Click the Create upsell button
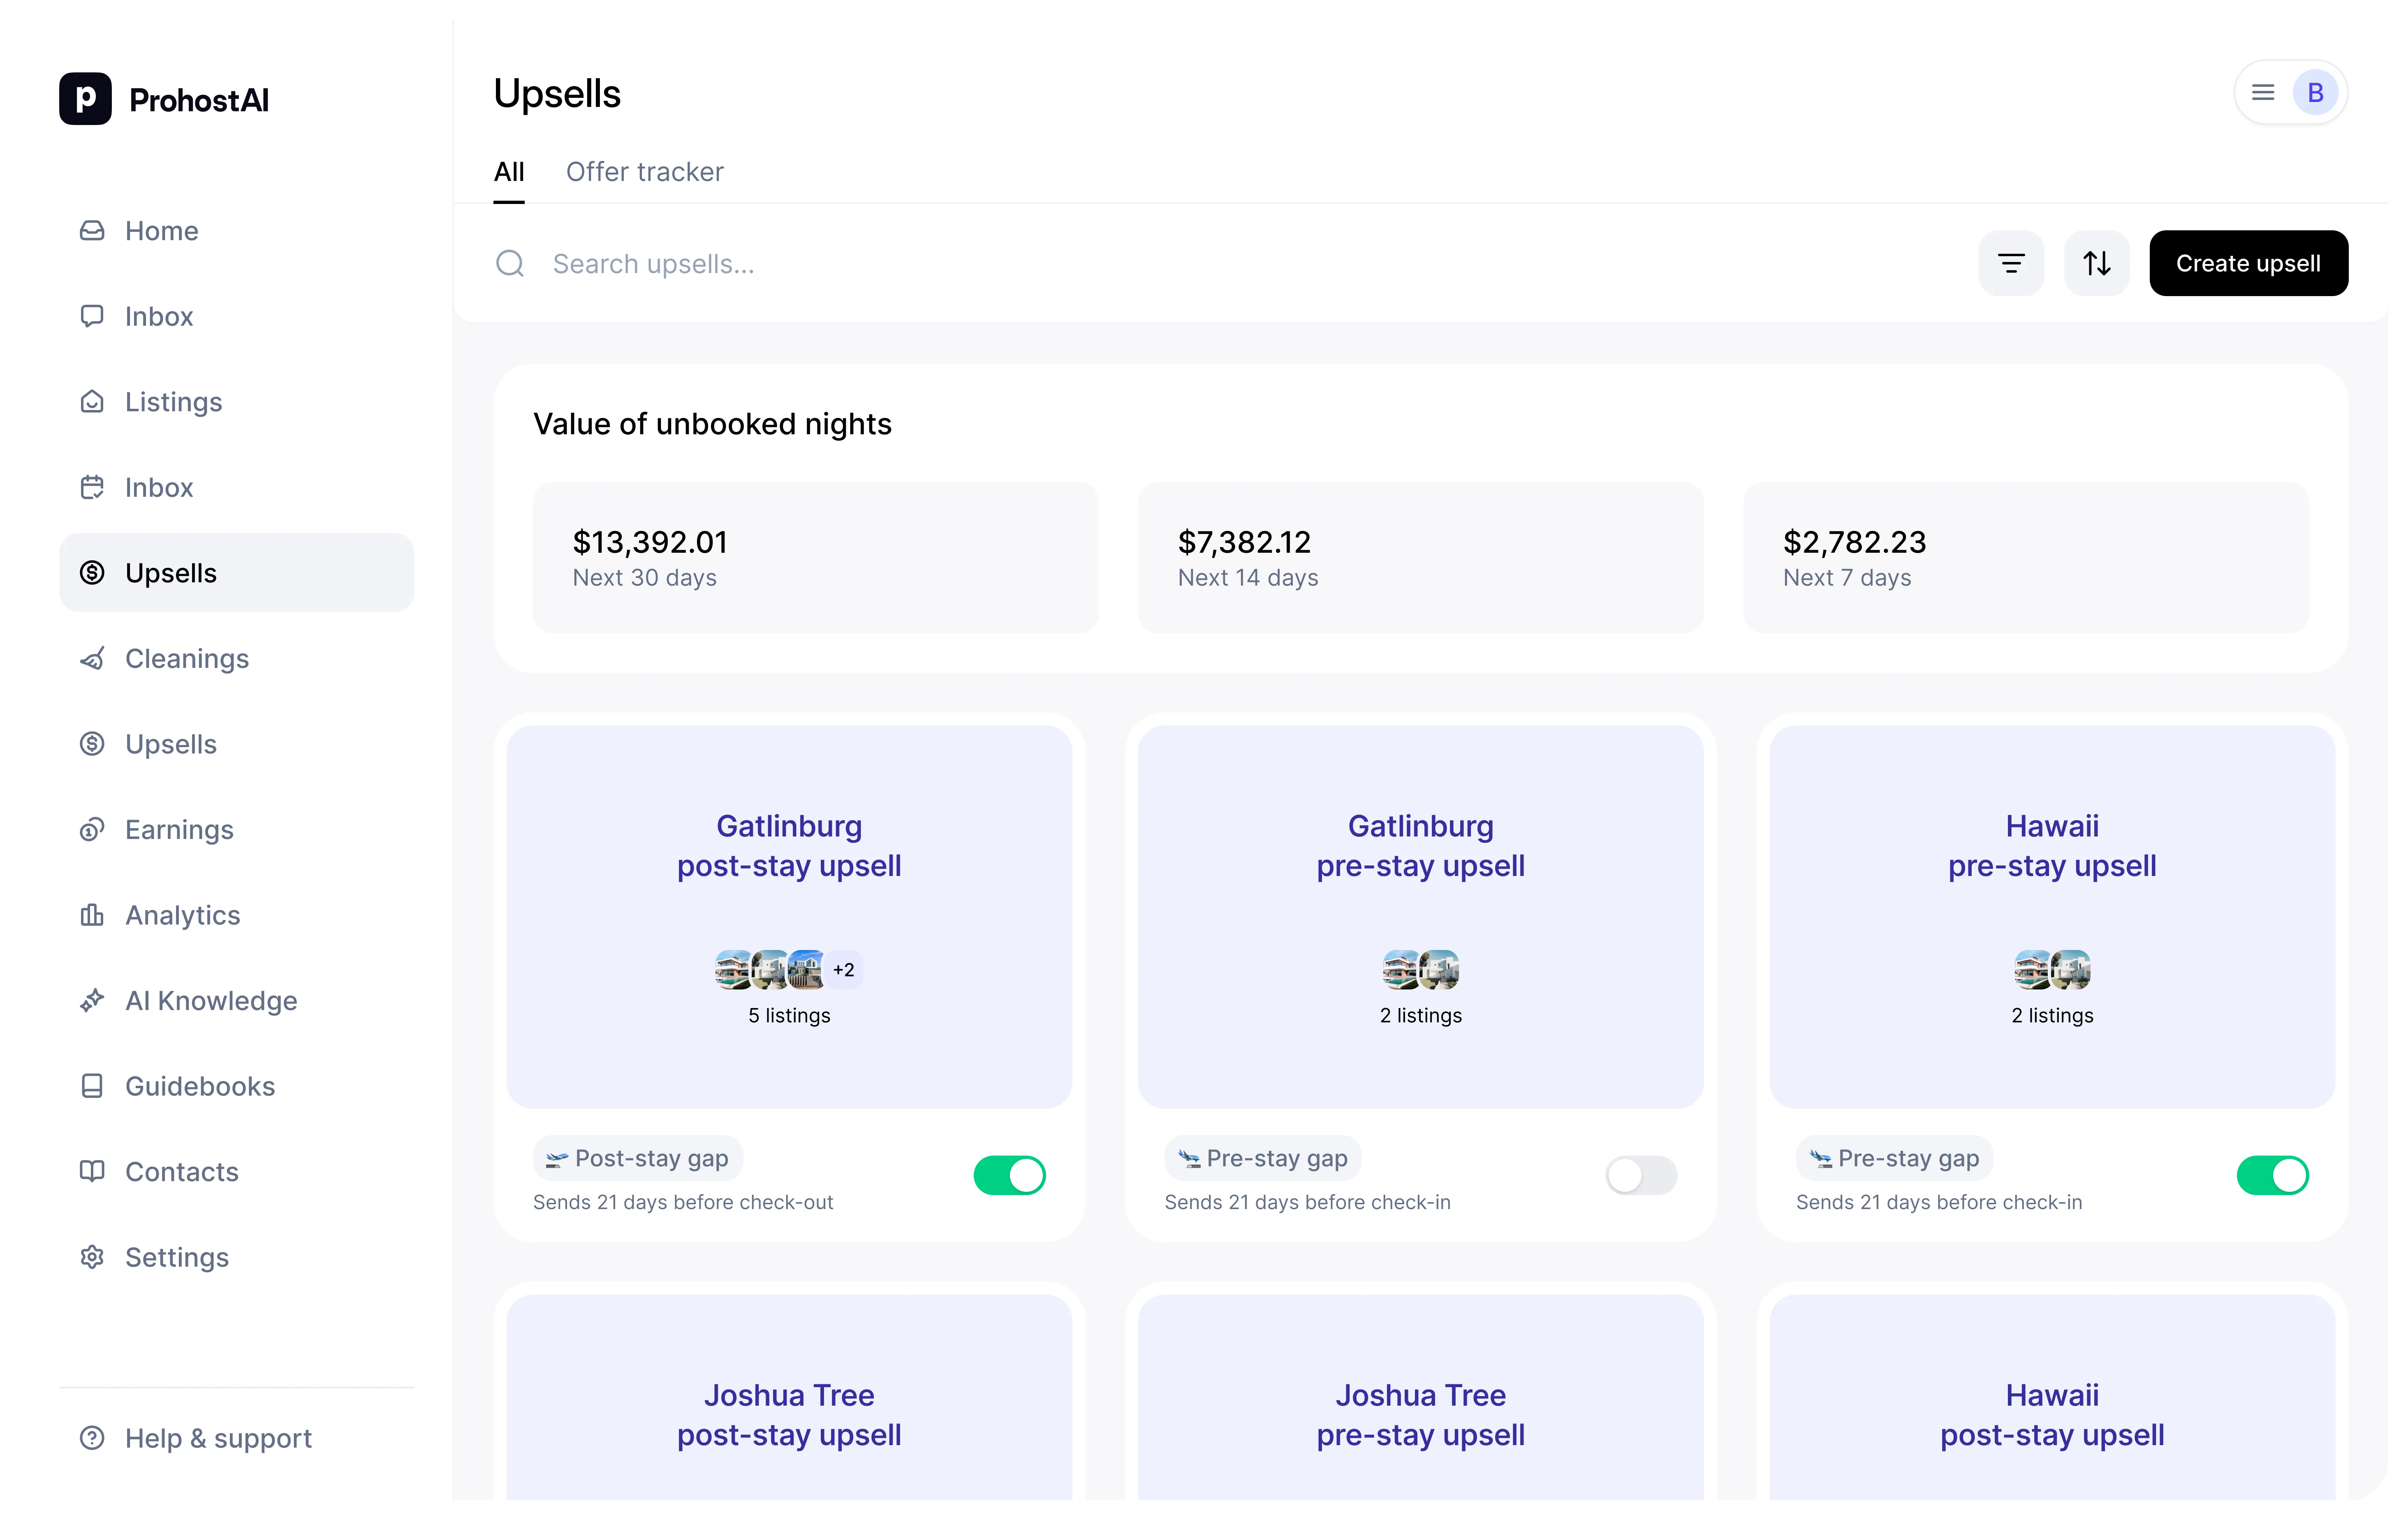Viewport: 2408px width, 1520px height. 2248,263
